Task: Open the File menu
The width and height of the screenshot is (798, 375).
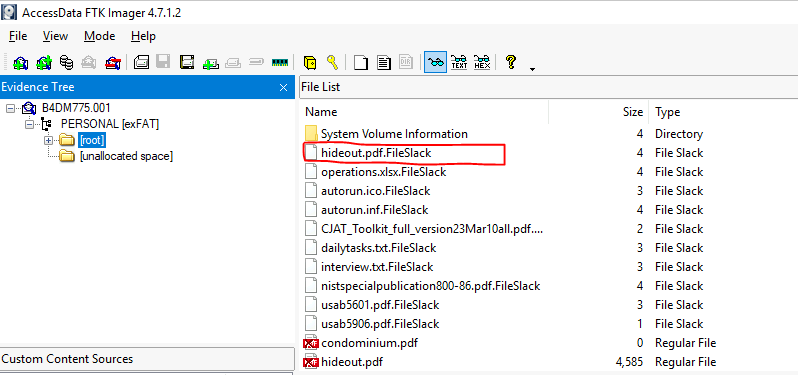Action: 18,36
